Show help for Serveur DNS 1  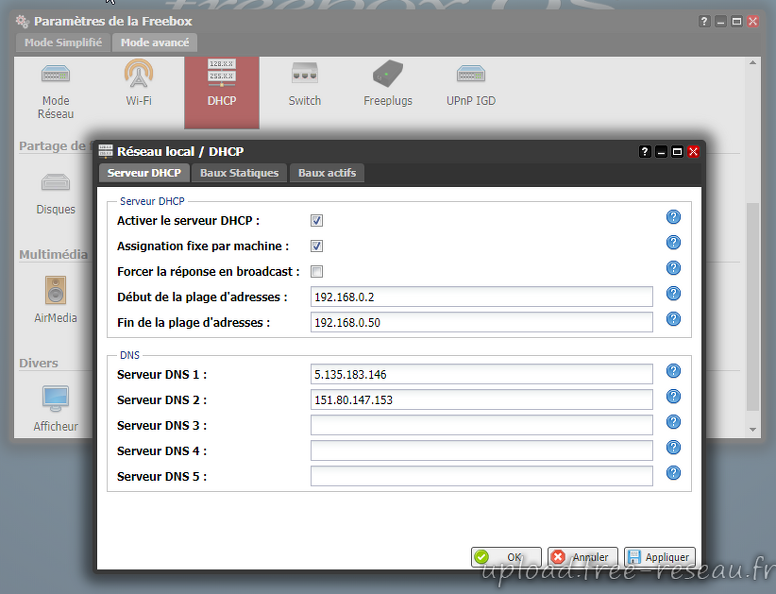click(x=673, y=371)
